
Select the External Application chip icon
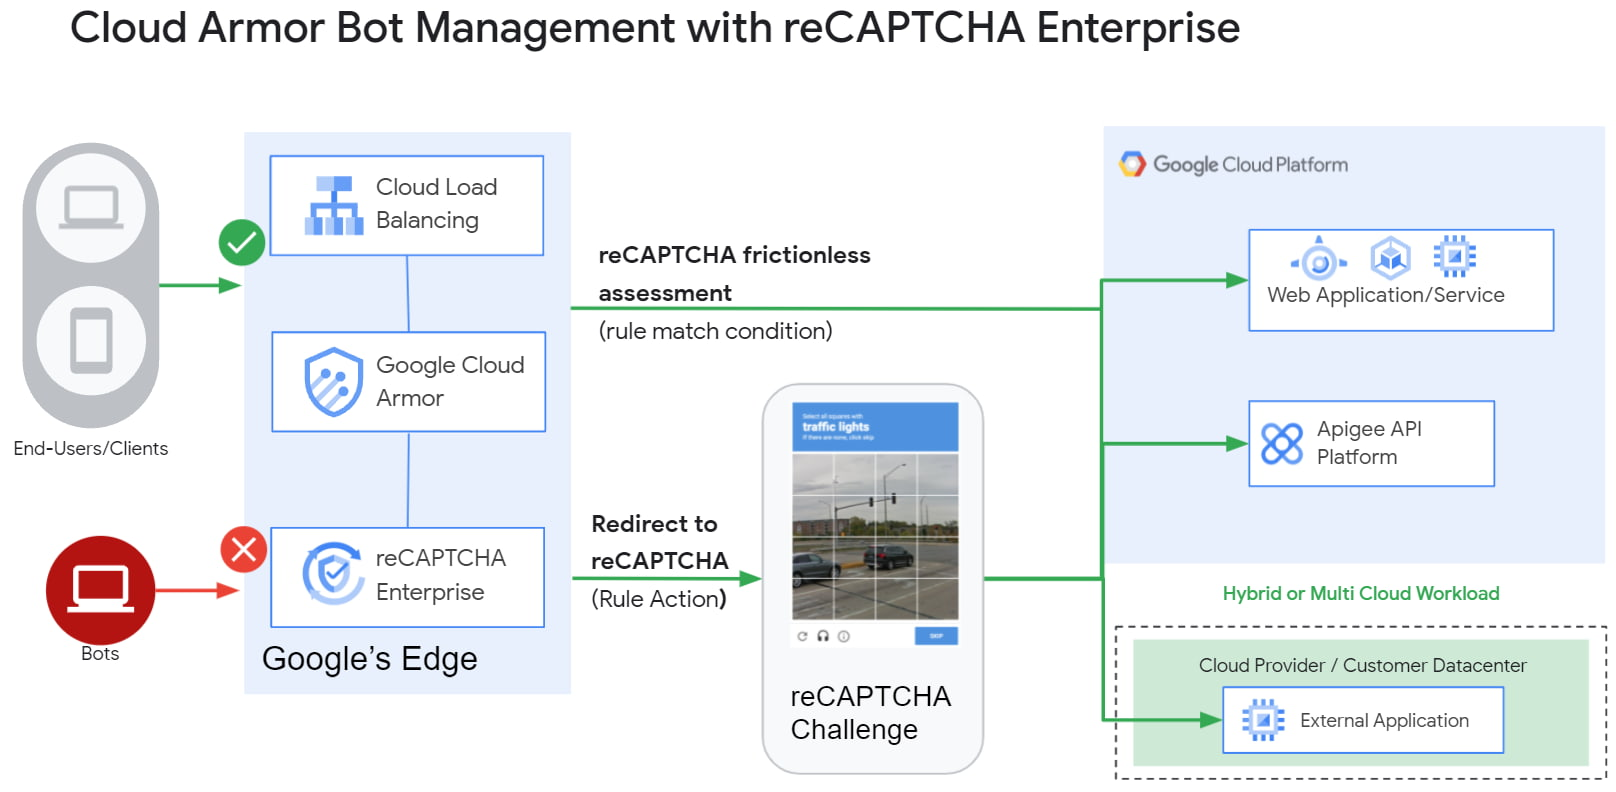click(1263, 720)
